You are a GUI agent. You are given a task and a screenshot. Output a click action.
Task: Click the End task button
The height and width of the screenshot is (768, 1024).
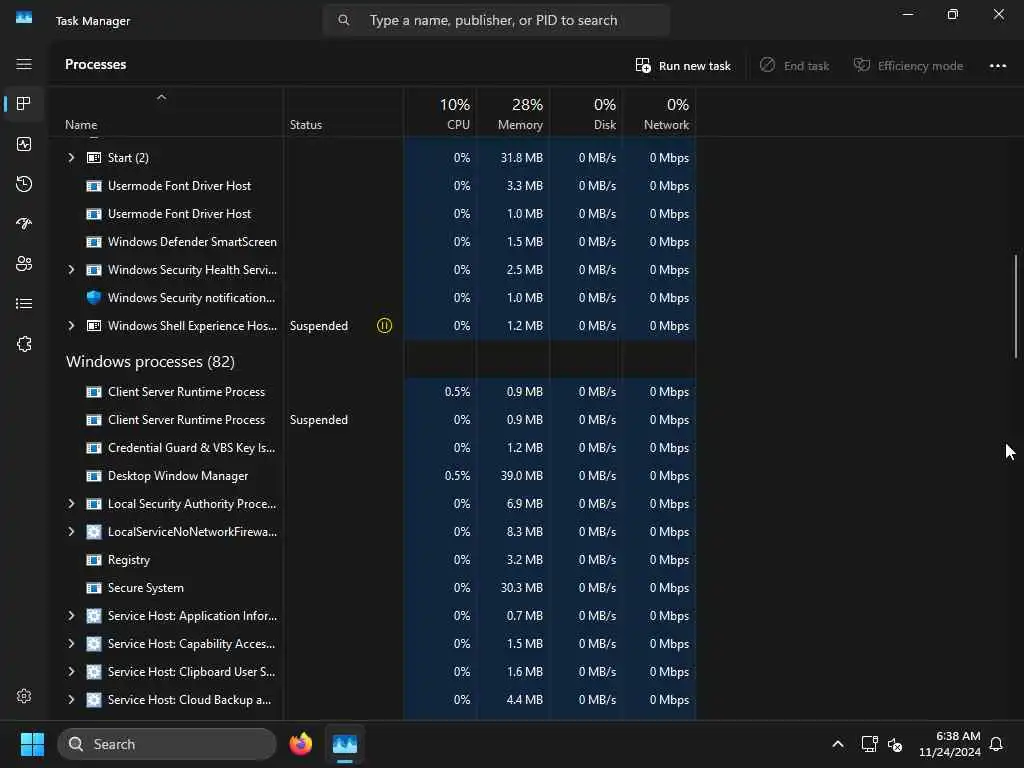(794, 65)
